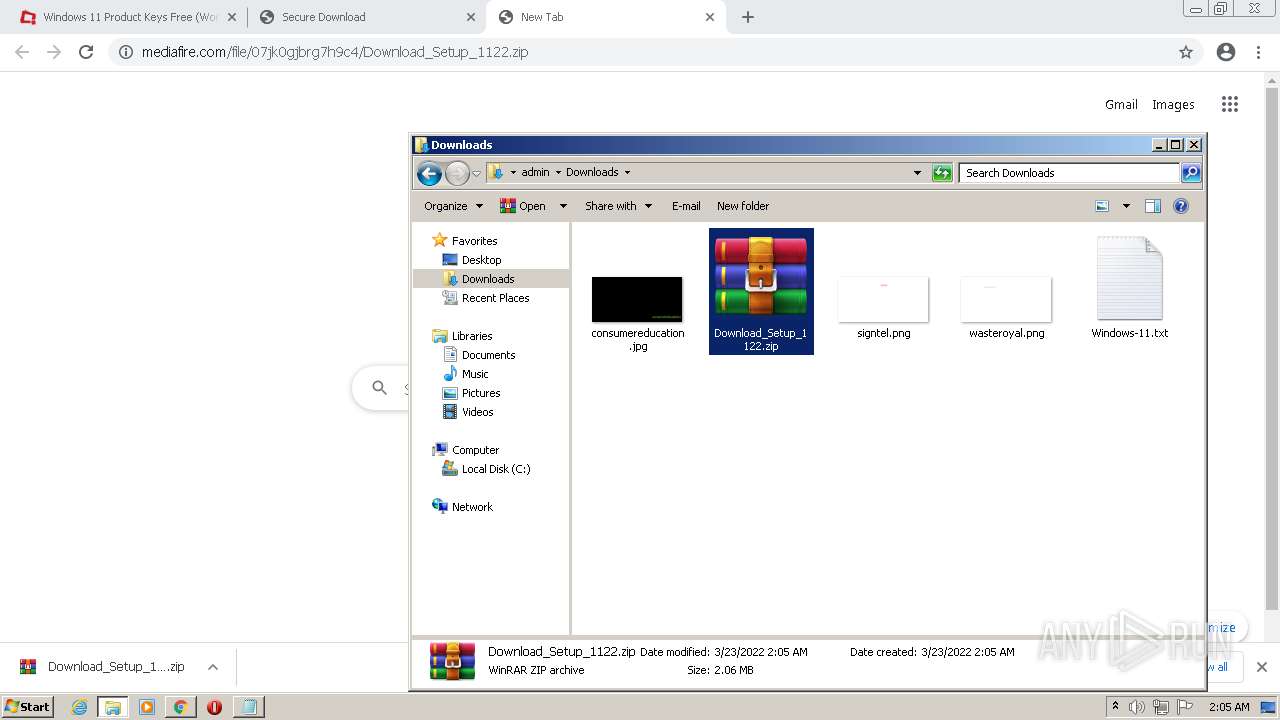Viewport: 1280px width, 720px height.
Task: Click the Chrome taskbar icon
Action: pos(180,707)
